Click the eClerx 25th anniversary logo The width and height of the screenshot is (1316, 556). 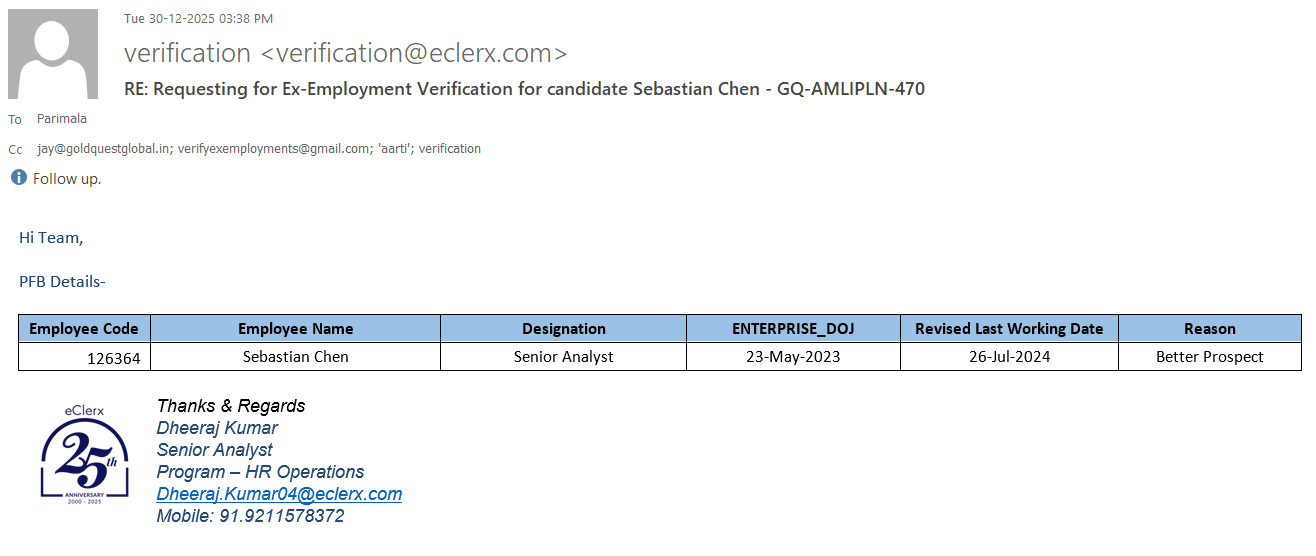coord(84,455)
